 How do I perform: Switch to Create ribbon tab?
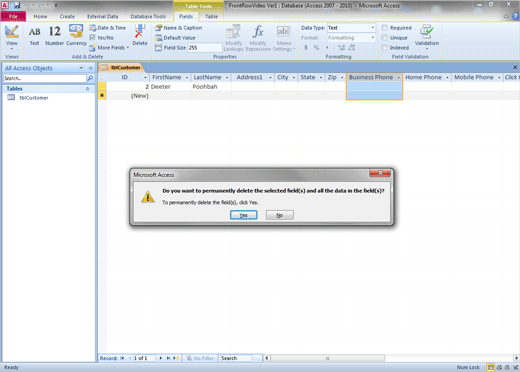(67, 16)
